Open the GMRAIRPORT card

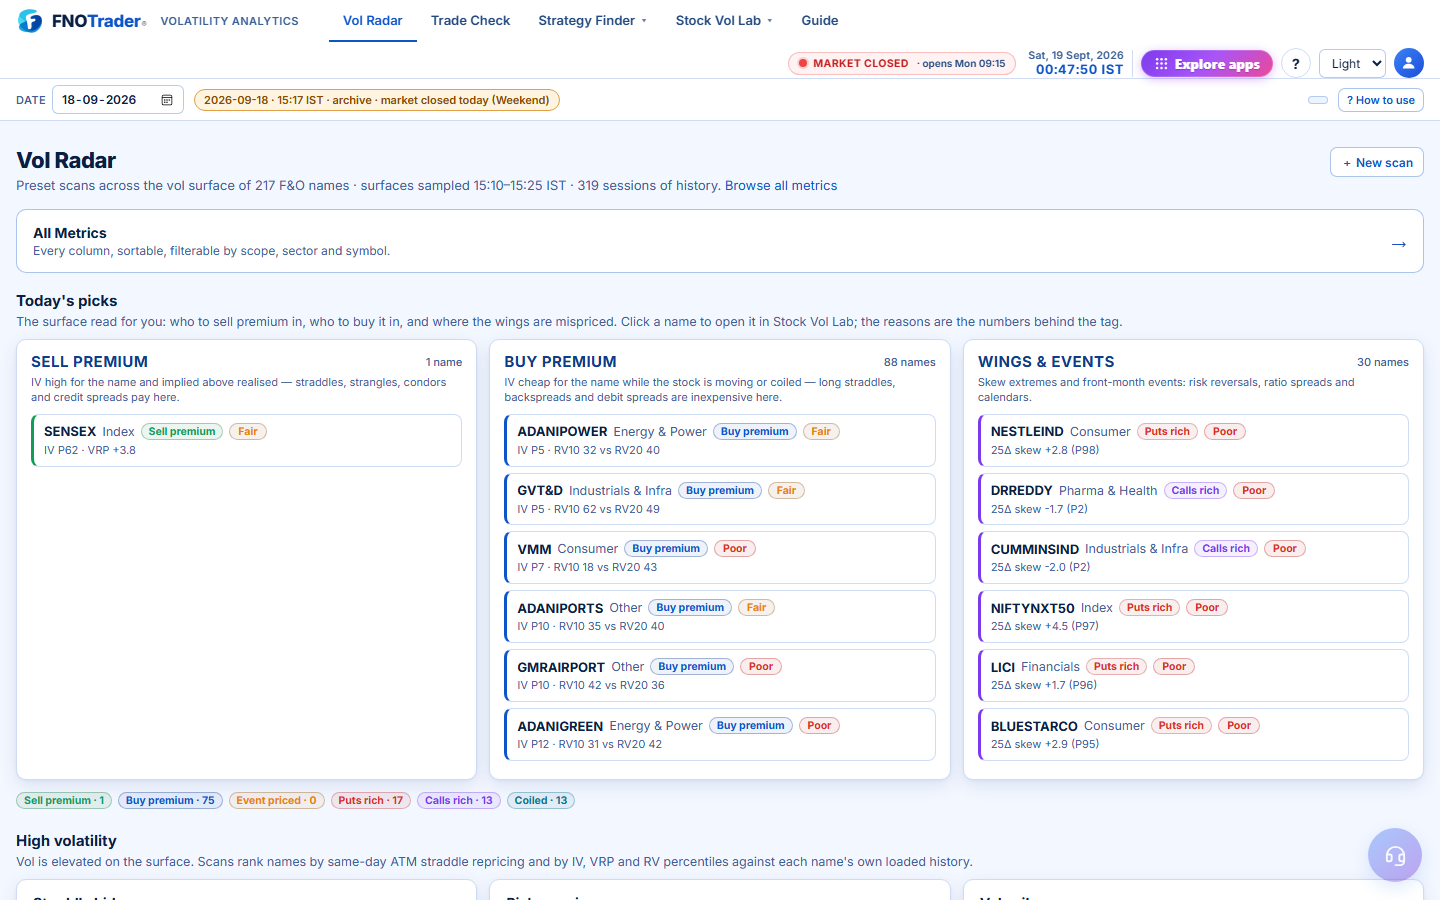click(720, 675)
